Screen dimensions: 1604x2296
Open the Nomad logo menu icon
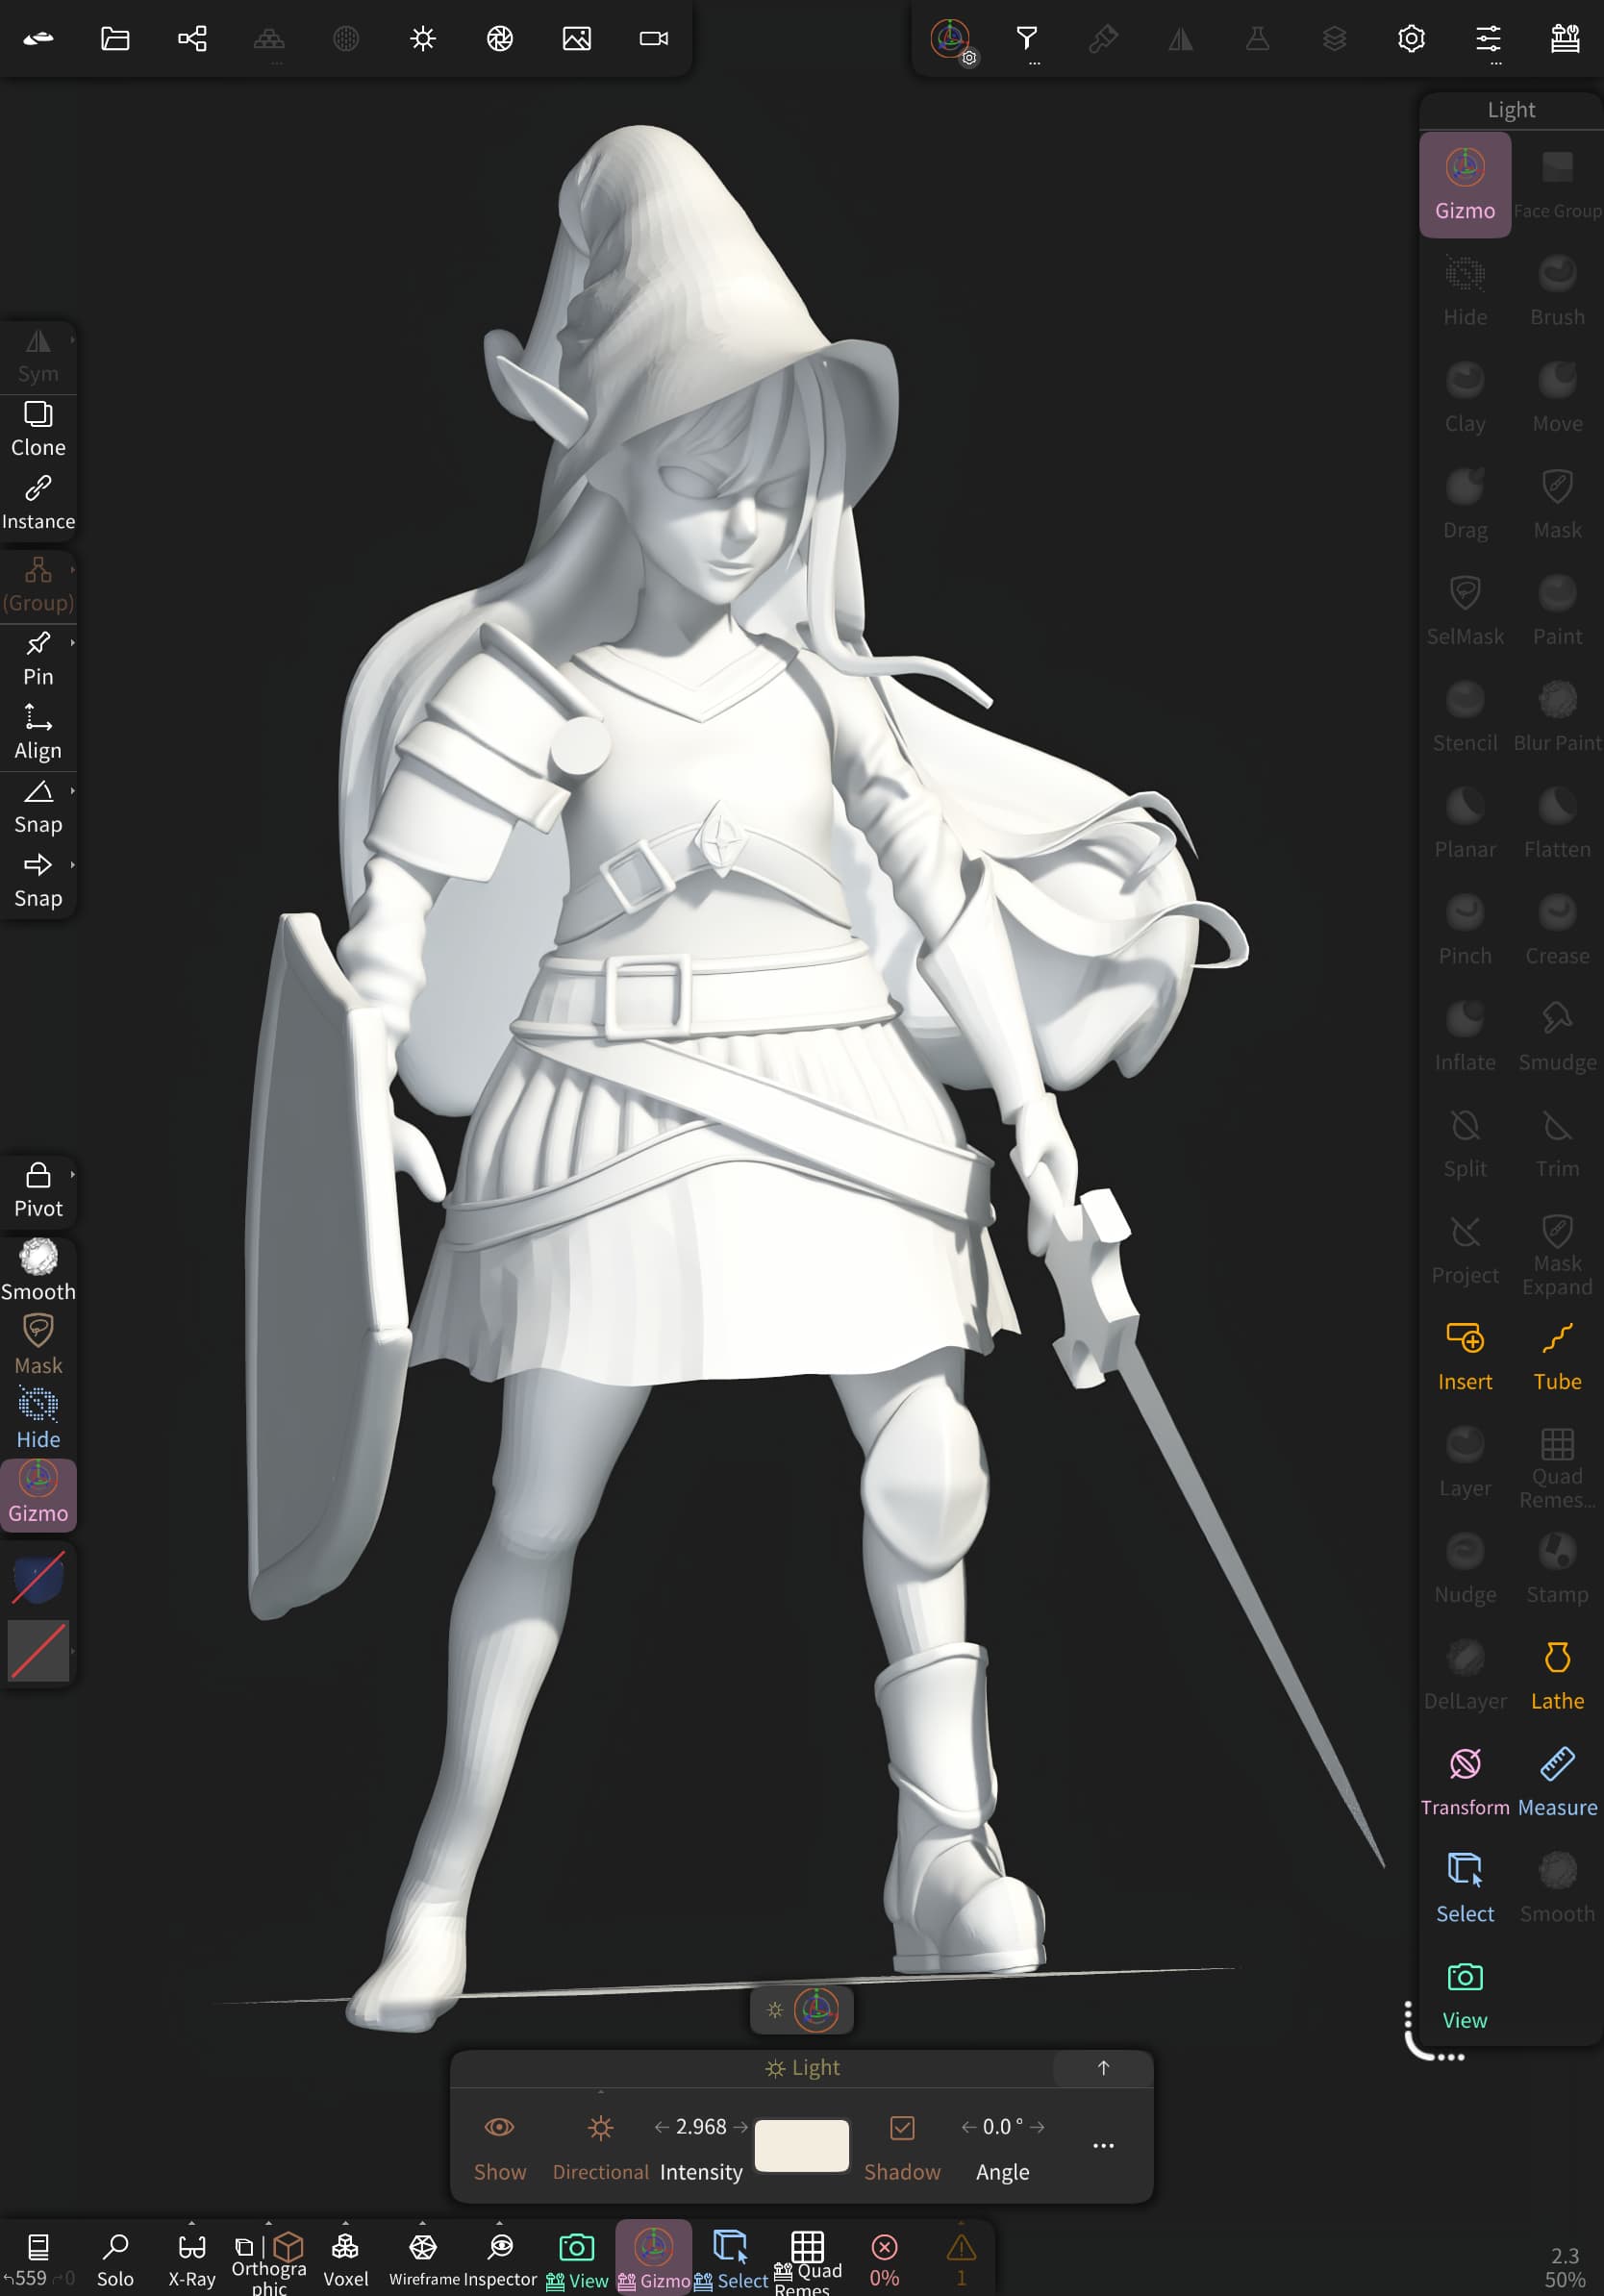coord(38,38)
